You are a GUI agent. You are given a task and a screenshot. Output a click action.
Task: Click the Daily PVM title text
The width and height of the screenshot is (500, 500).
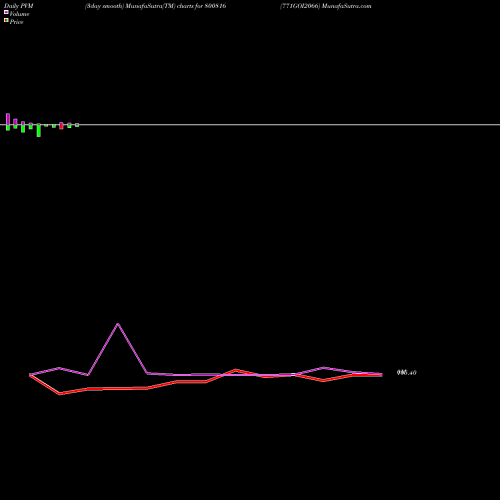(19, 6)
